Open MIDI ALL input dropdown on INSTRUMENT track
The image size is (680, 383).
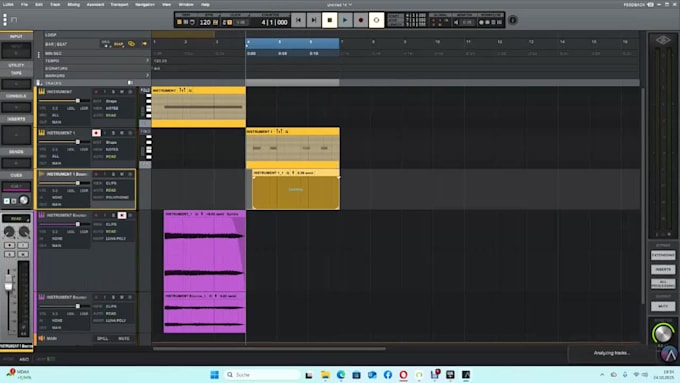tap(56, 115)
